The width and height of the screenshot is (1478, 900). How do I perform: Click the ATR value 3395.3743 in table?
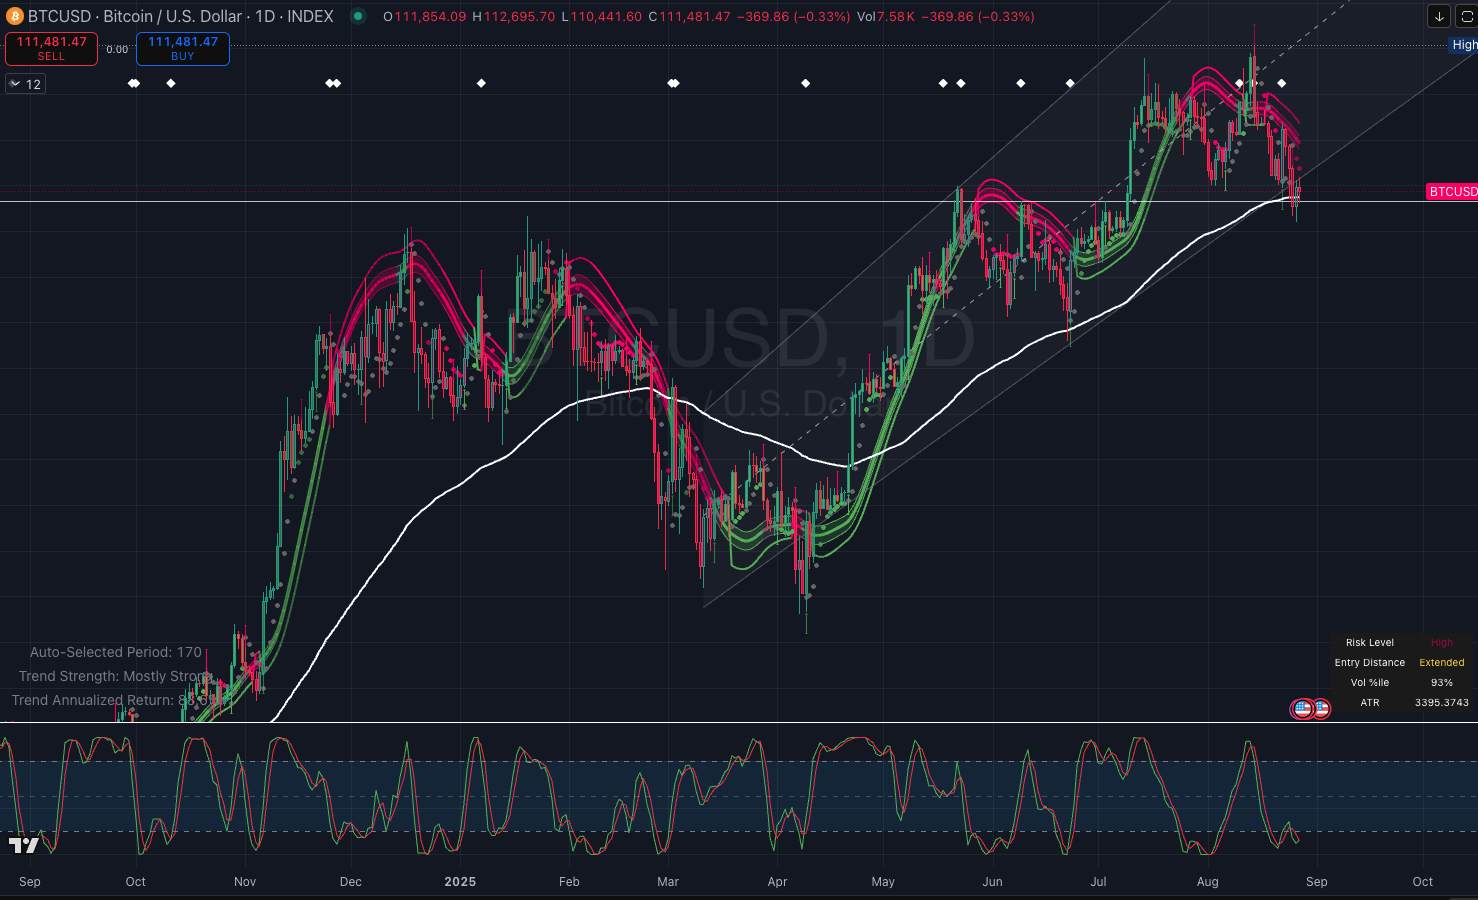1441,702
